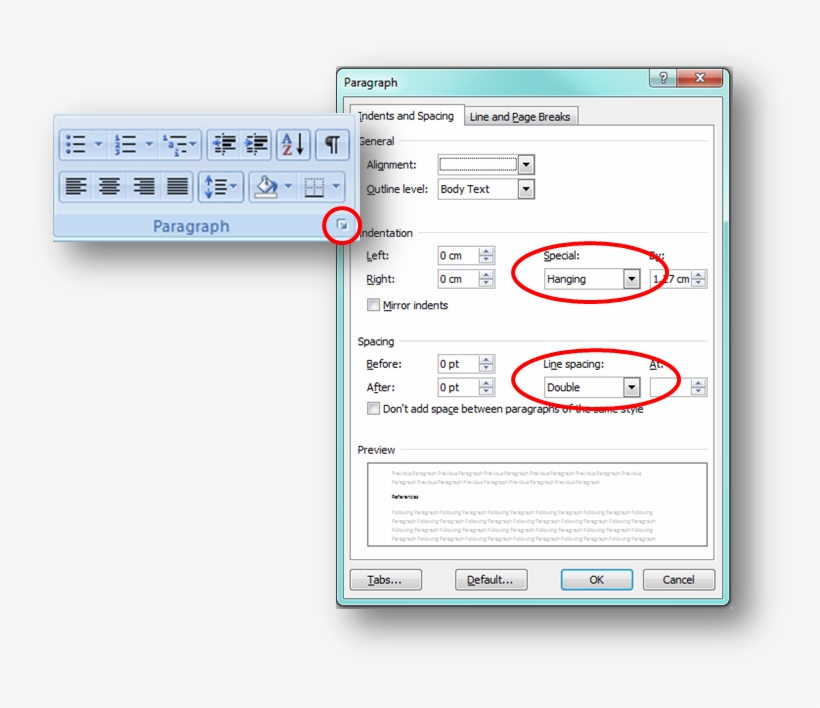Screen dimensions: 820x708
Task: Apply borders with the borders icon
Action: pyautogui.click(x=314, y=187)
